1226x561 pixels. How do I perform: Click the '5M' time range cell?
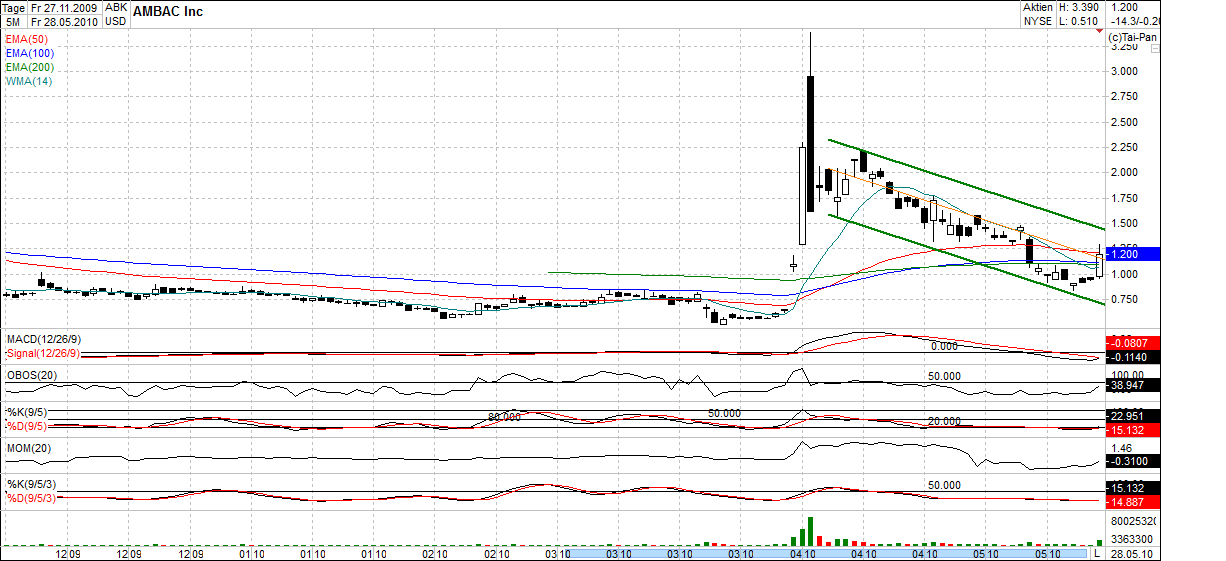pyautogui.click(x=14, y=21)
